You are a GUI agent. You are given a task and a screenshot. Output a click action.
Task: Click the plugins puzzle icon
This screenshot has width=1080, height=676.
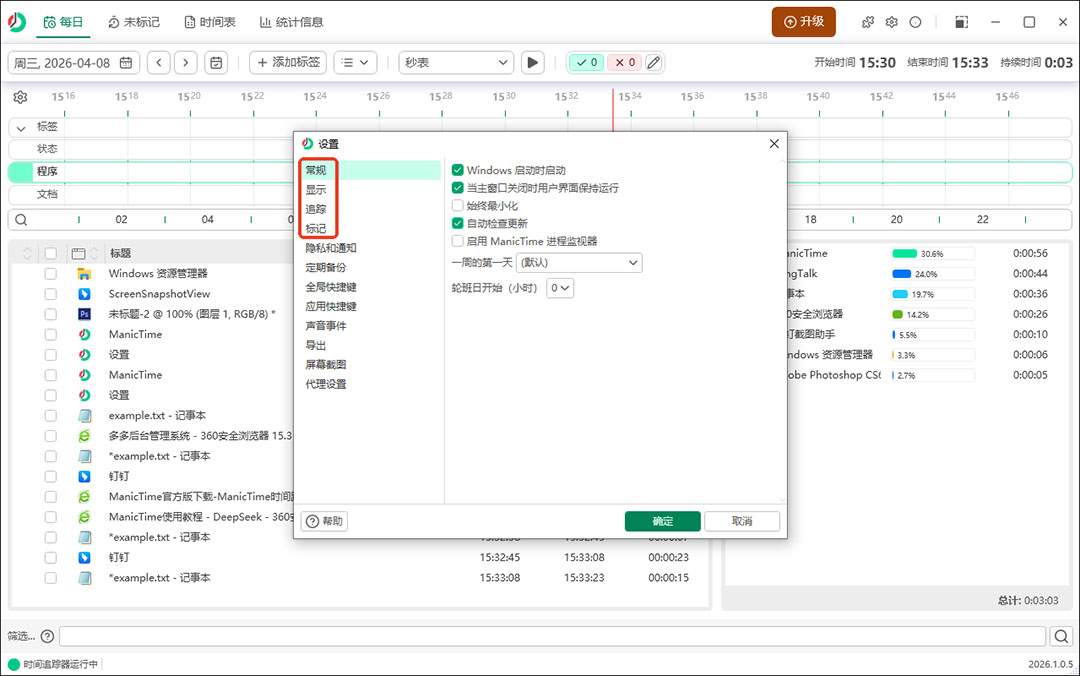coord(868,22)
